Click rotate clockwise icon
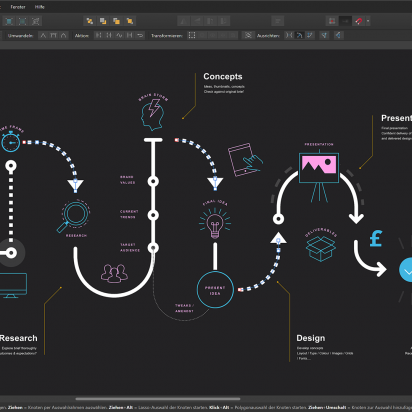This screenshot has width=412, height=412. [x=224, y=21]
